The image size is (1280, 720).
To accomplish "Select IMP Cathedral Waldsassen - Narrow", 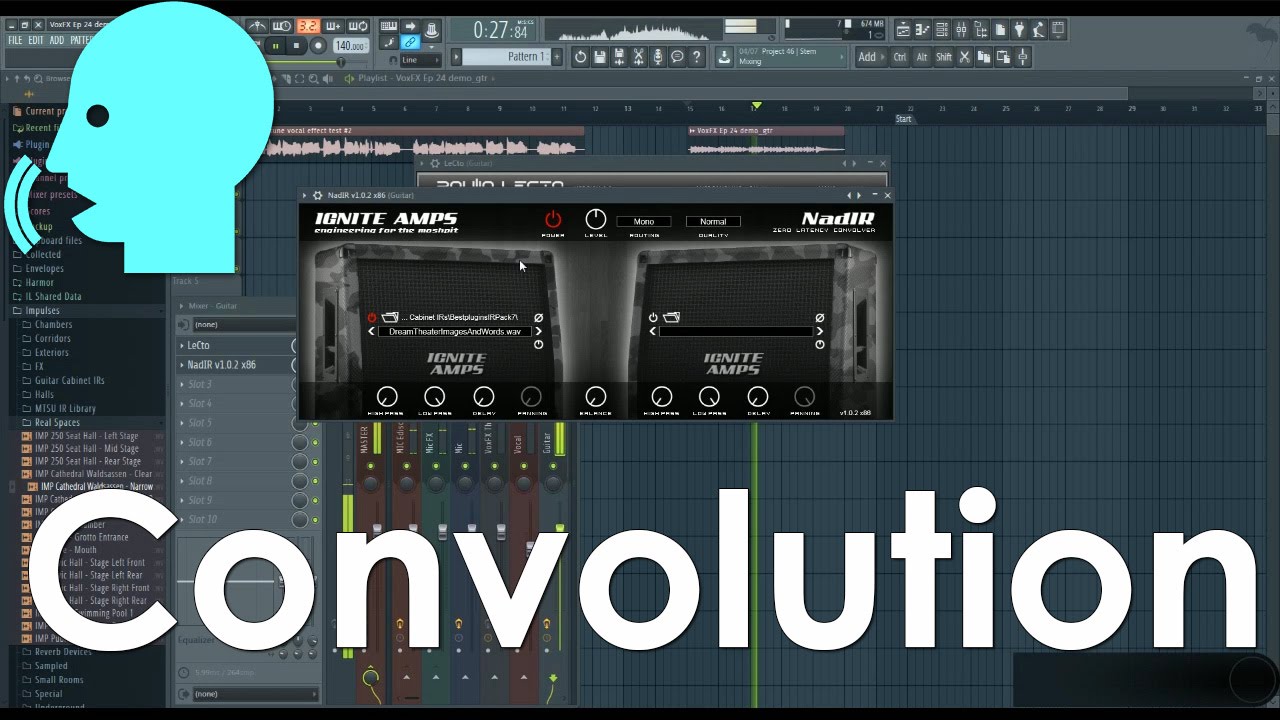I will pyautogui.click(x=97, y=487).
